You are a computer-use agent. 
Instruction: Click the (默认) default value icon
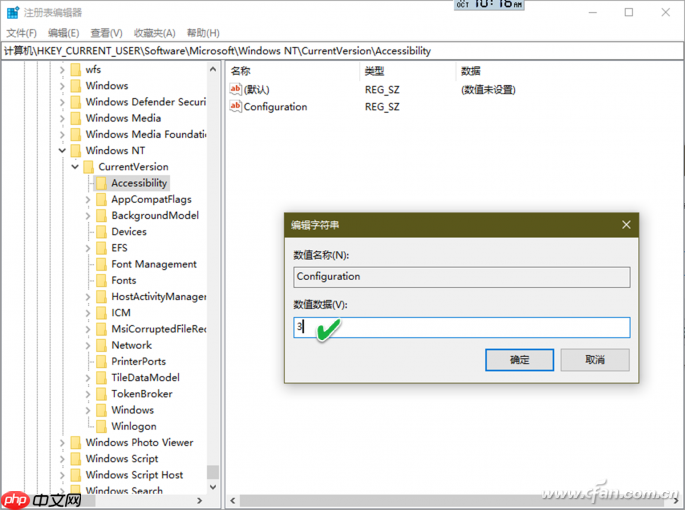click(x=236, y=89)
